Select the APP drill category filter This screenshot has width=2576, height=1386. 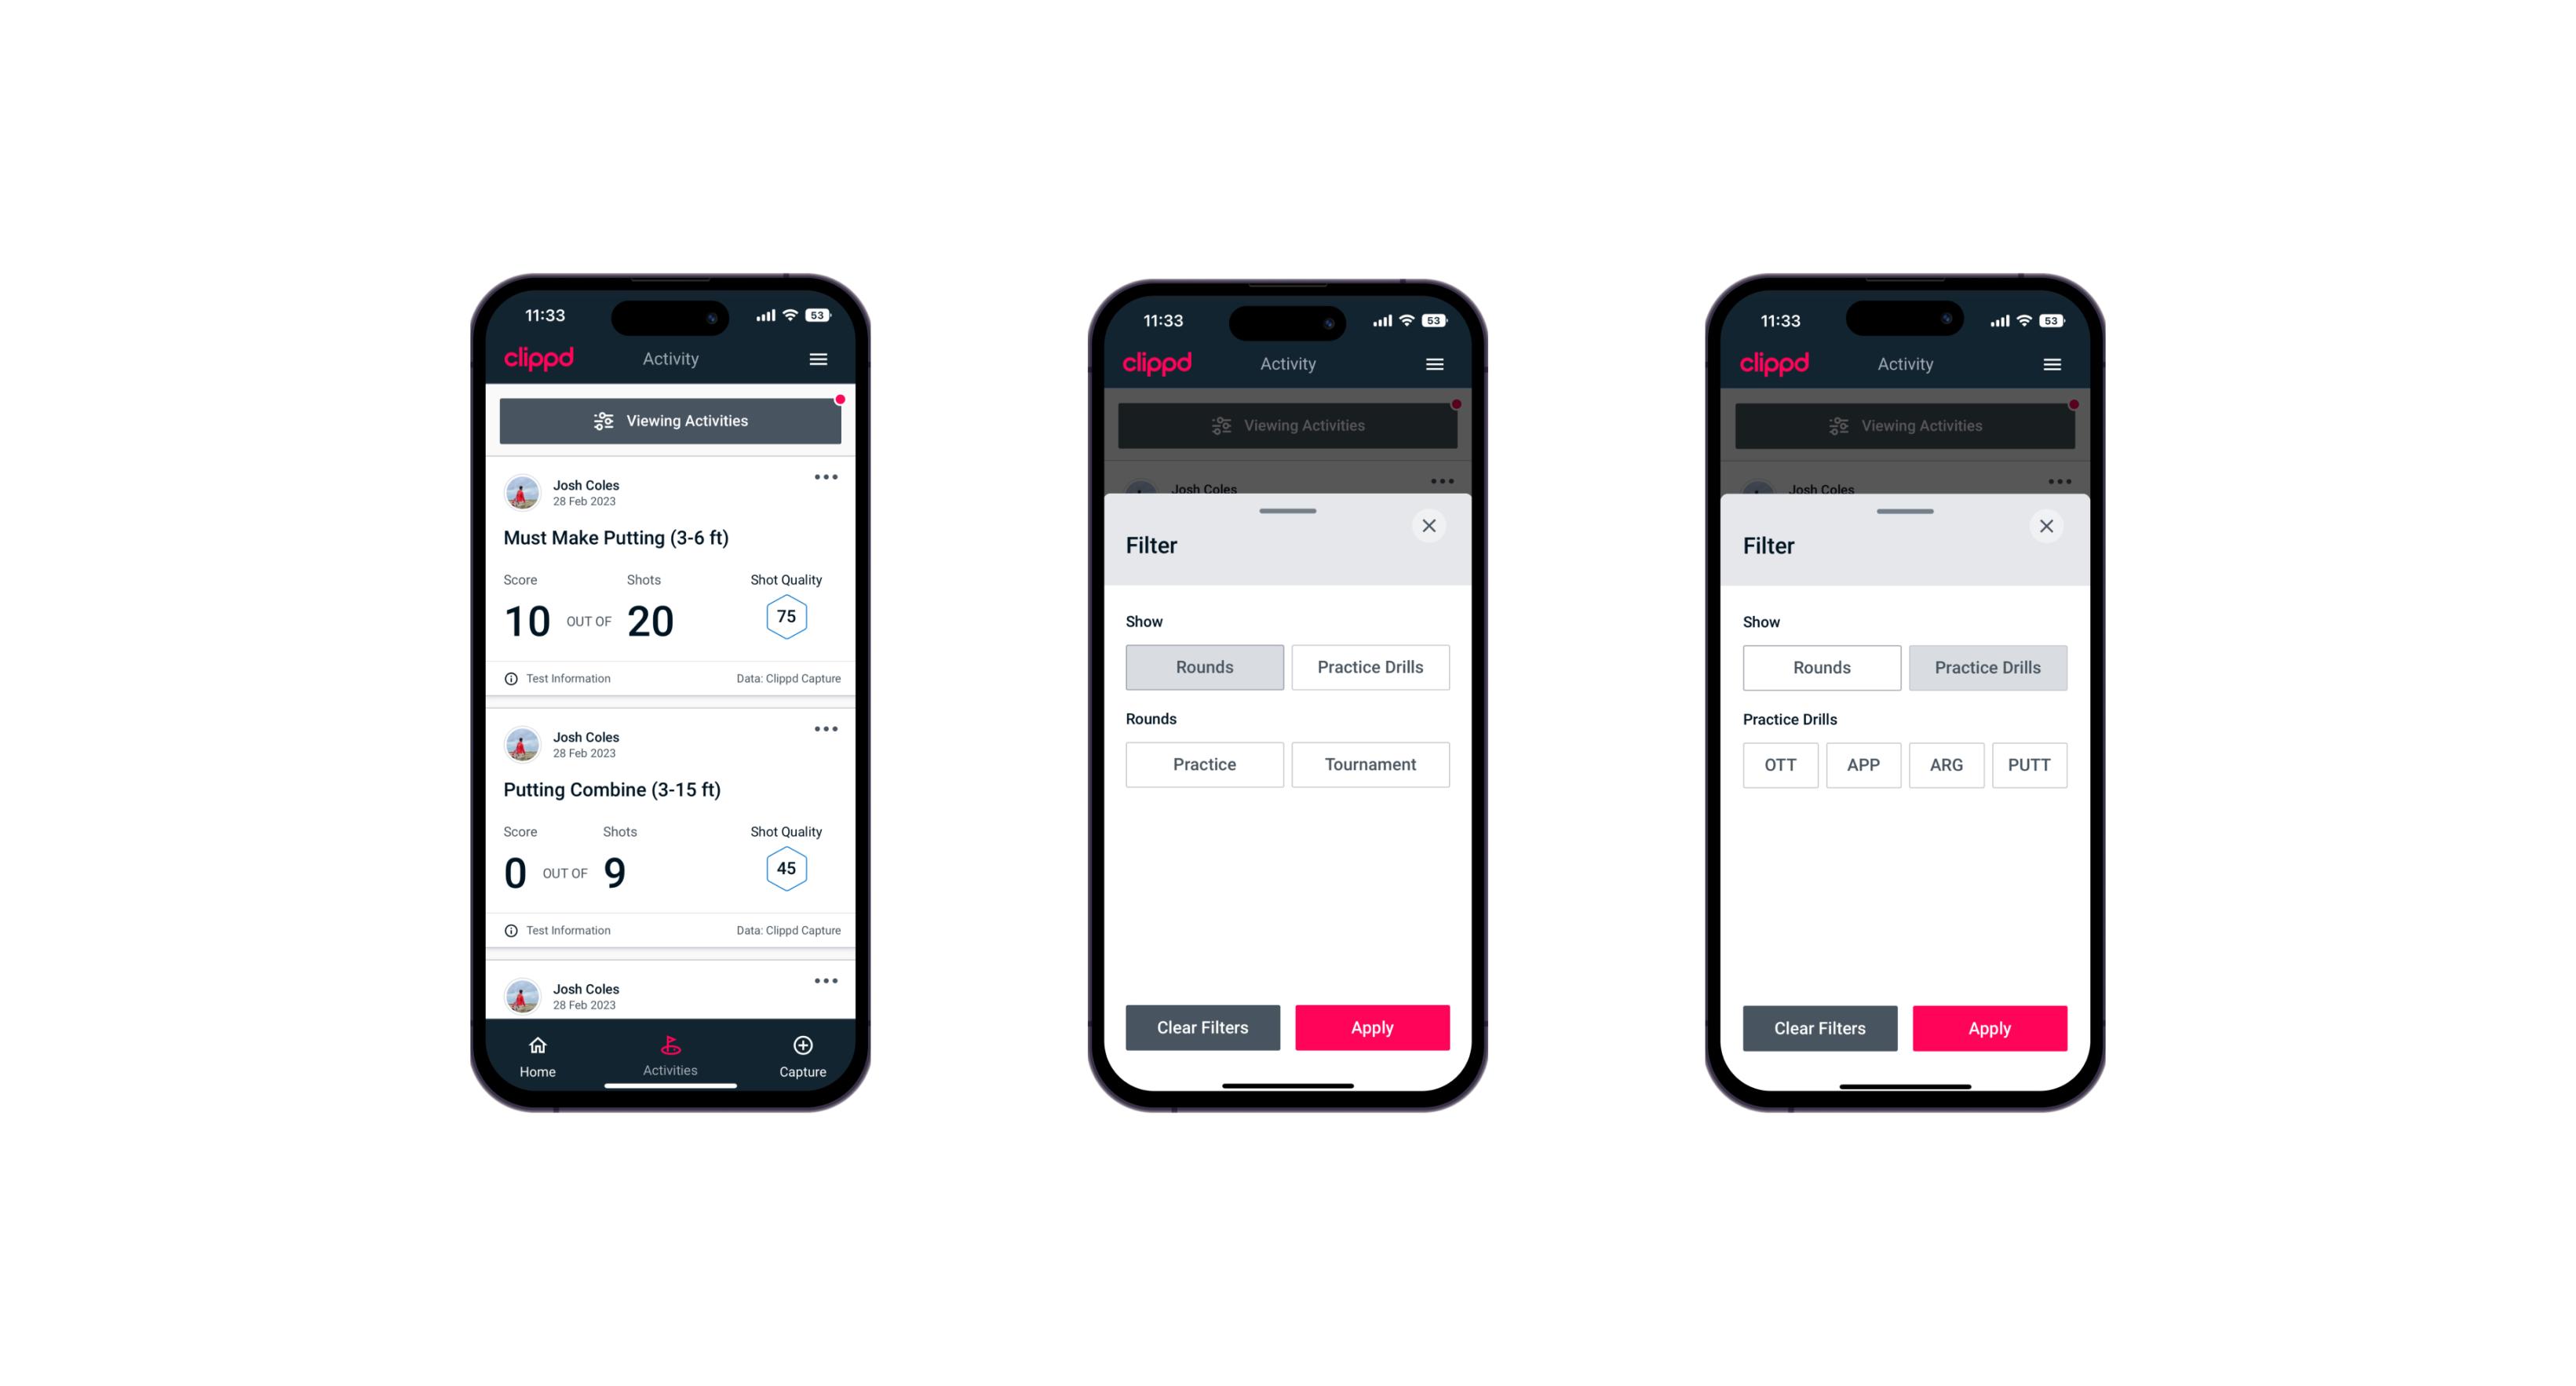1863,764
